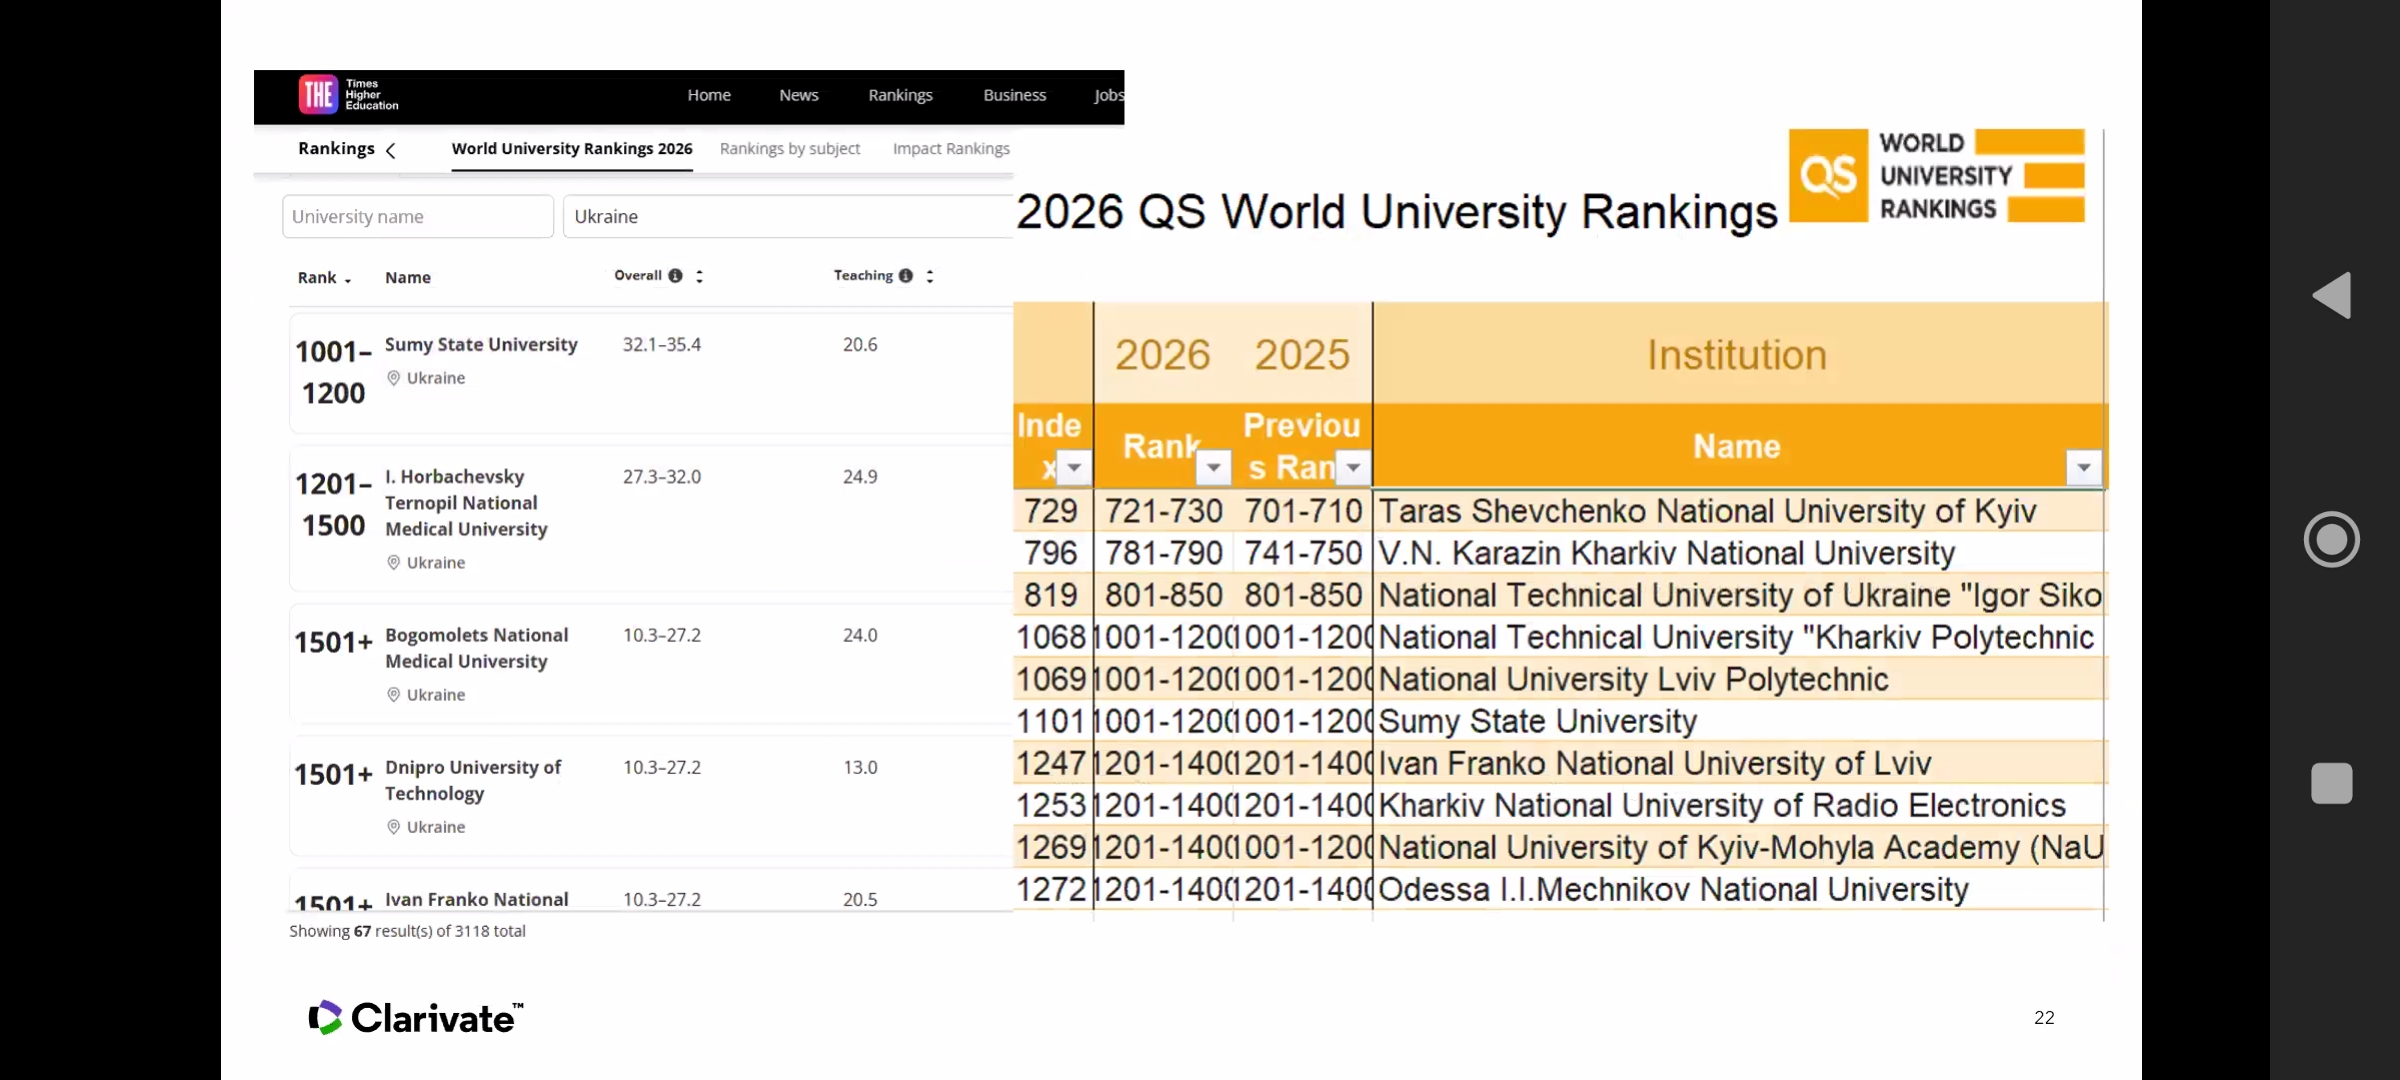The height and width of the screenshot is (1080, 2400).
Task: Tap the Android home circle button
Action: click(2332, 540)
